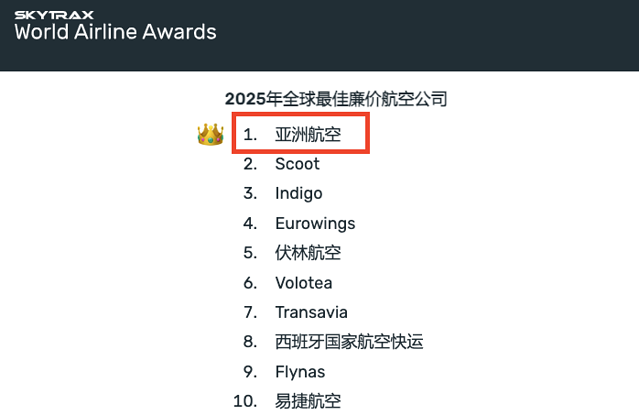Screen dimensions: 639x415
Task: Select Transavia in the ranking
Action: tap(311, 312)
